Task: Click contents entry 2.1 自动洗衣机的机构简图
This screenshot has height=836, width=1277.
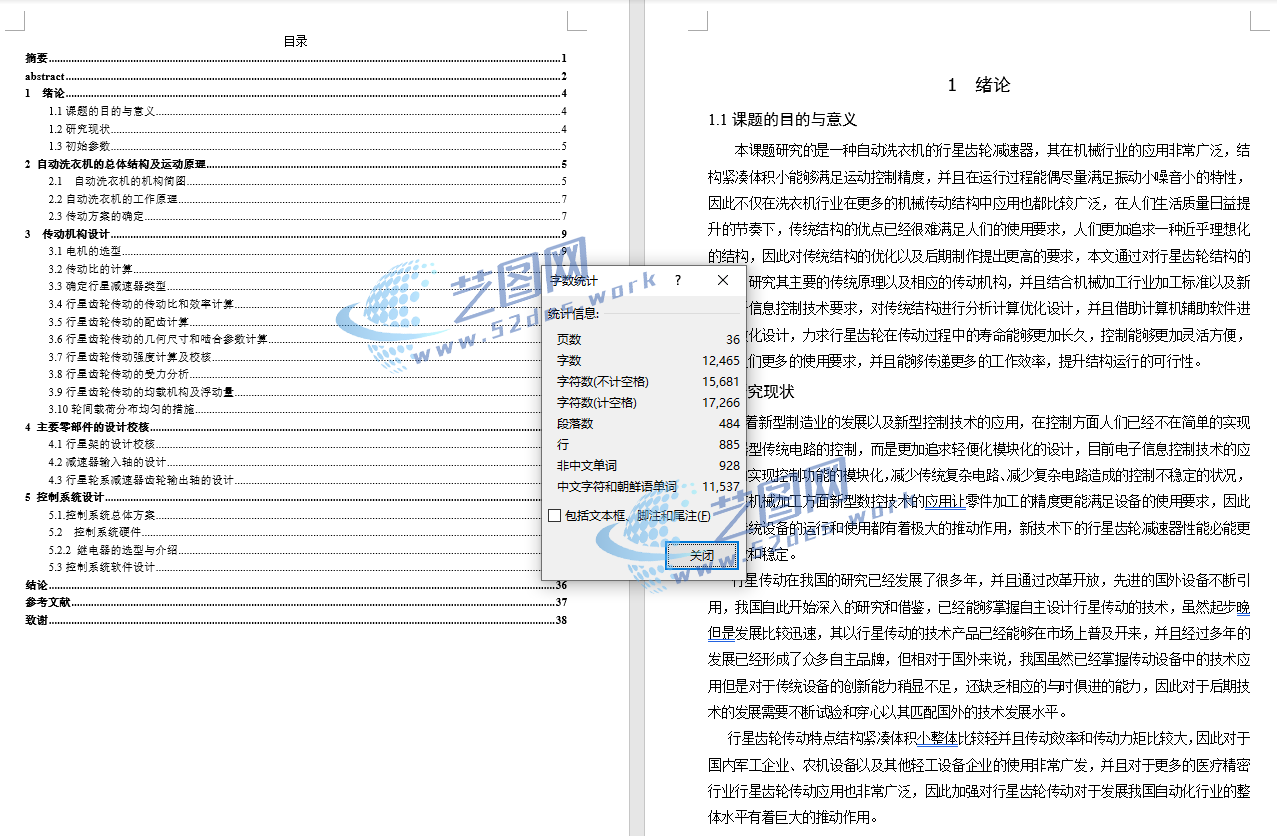Action: (308, 181)
